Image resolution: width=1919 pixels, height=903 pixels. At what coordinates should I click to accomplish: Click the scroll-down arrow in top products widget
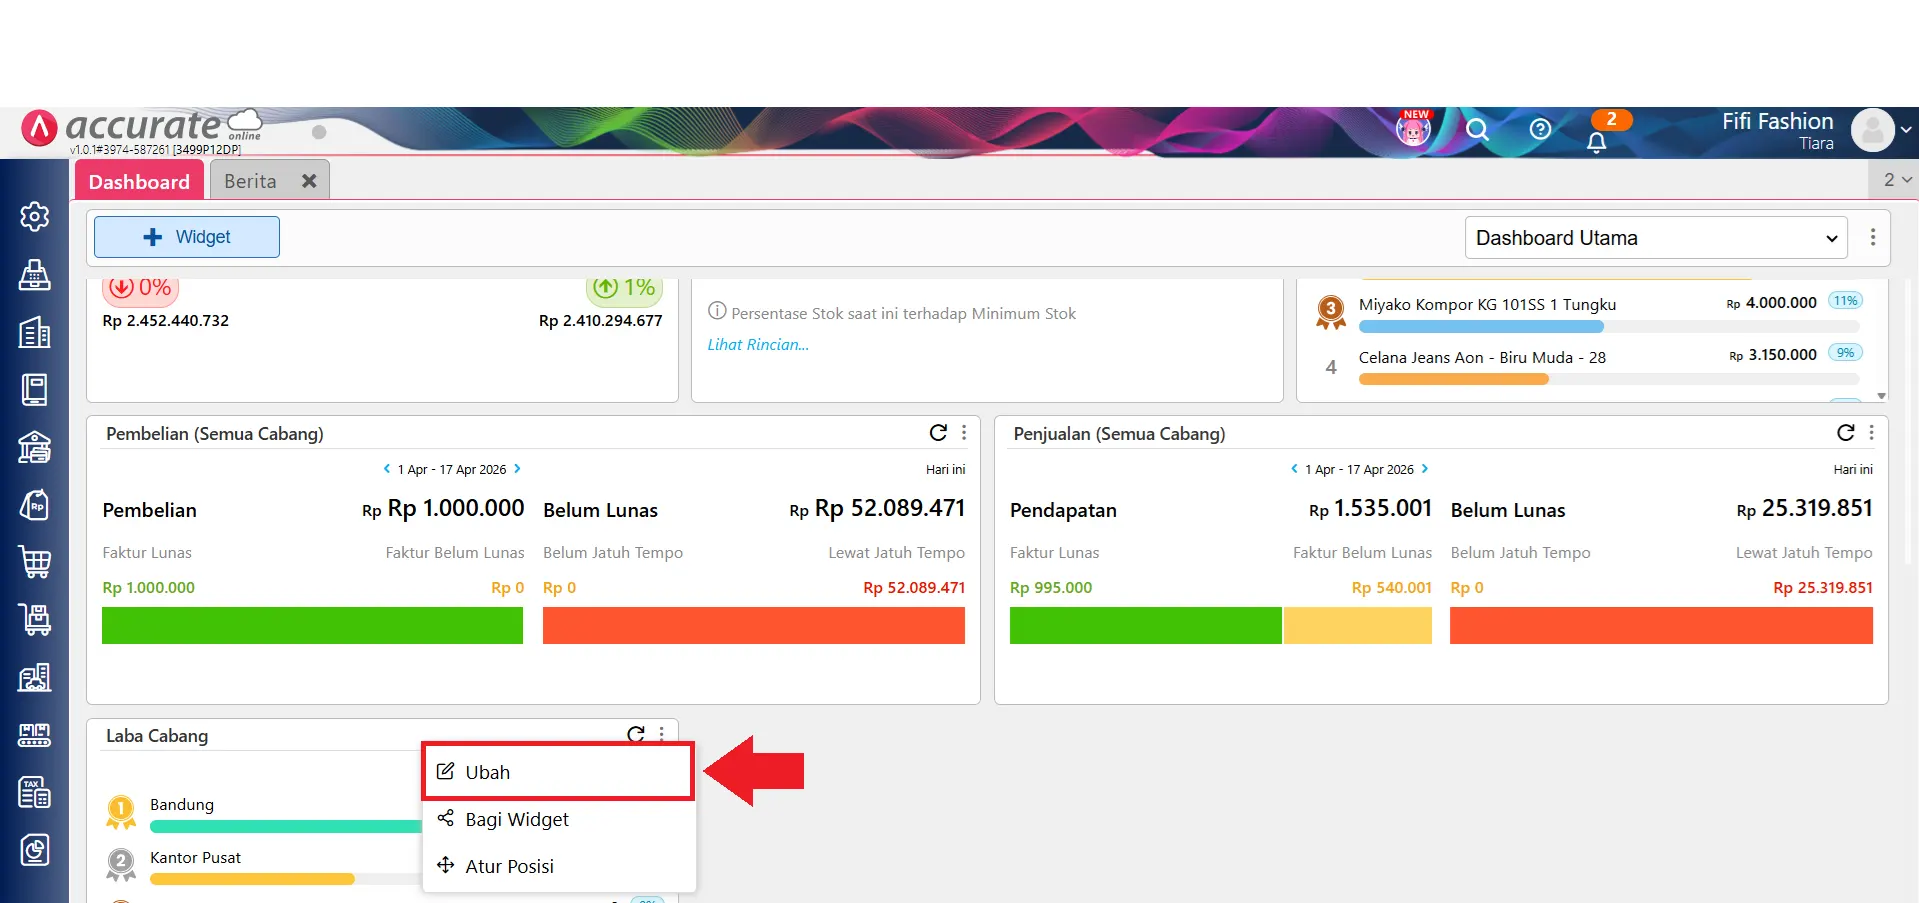click(1881, 396)
